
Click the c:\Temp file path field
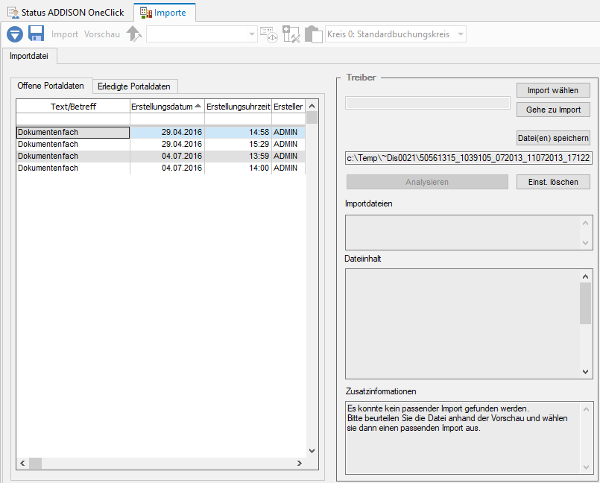tap(469, 158)
